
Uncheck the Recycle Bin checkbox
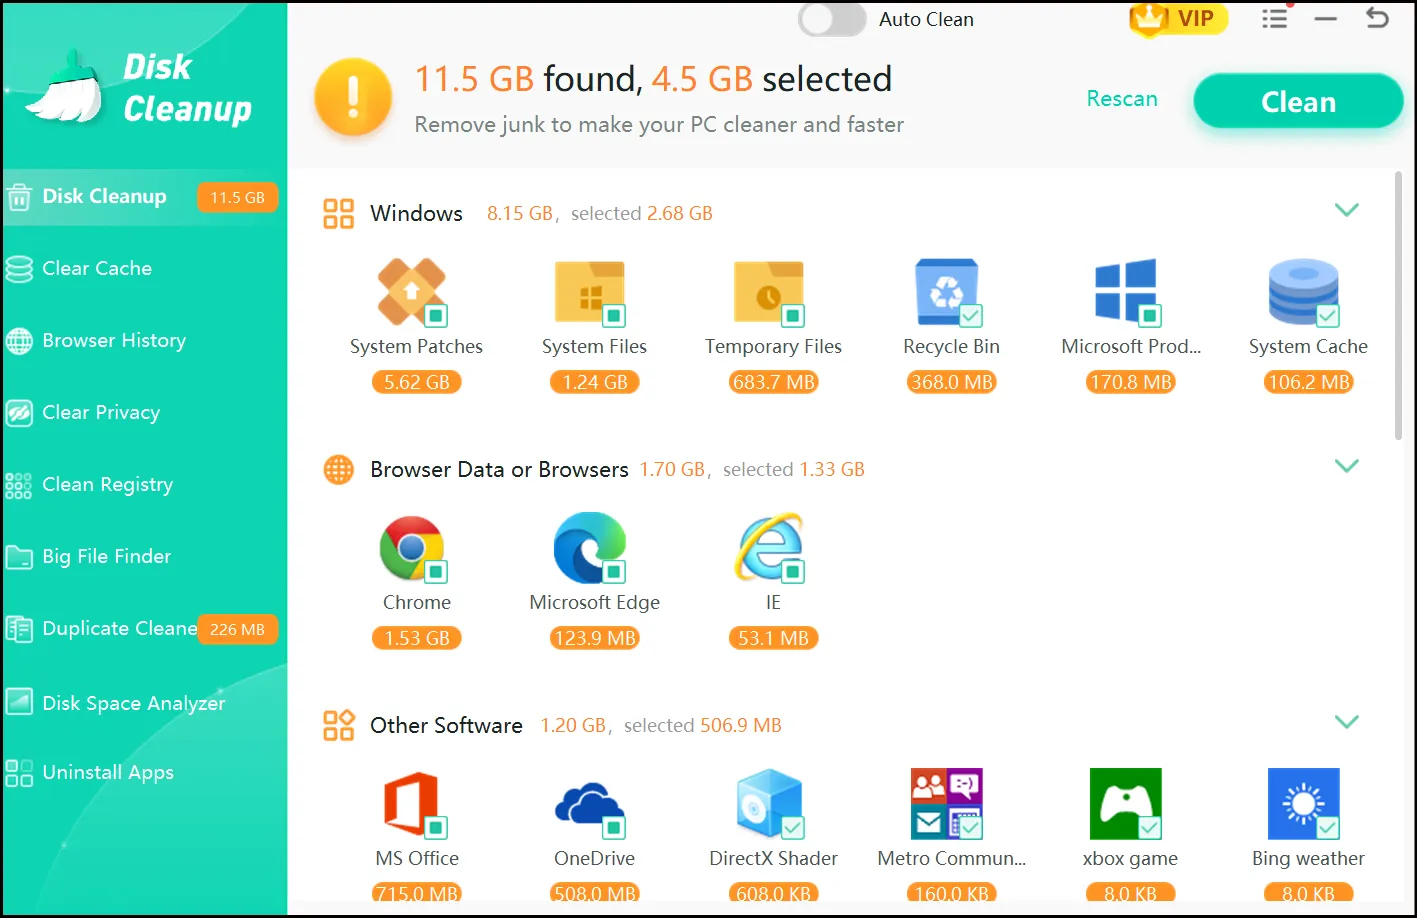pos(971,316)
